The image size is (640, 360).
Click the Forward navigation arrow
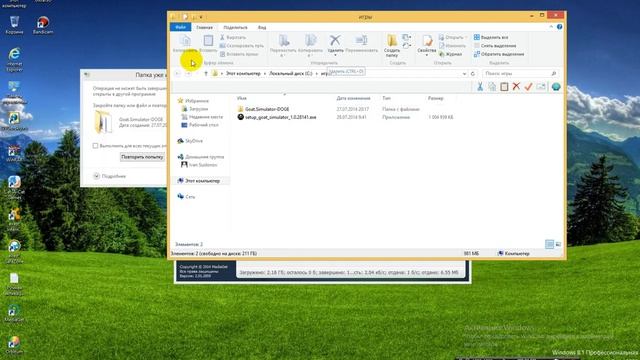coord(188,73)
